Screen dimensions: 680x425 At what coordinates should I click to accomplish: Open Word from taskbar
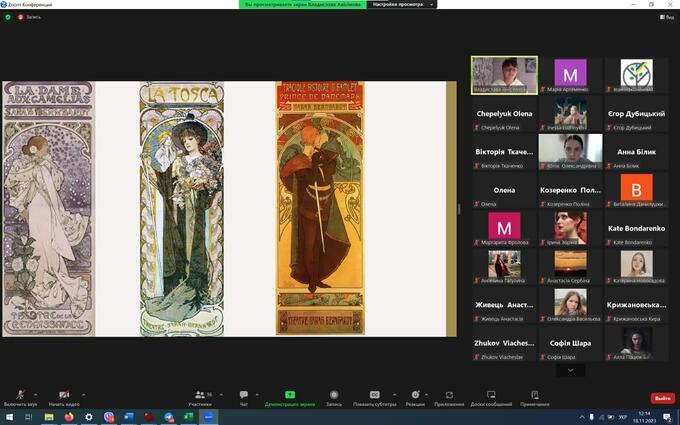point(129,417)
